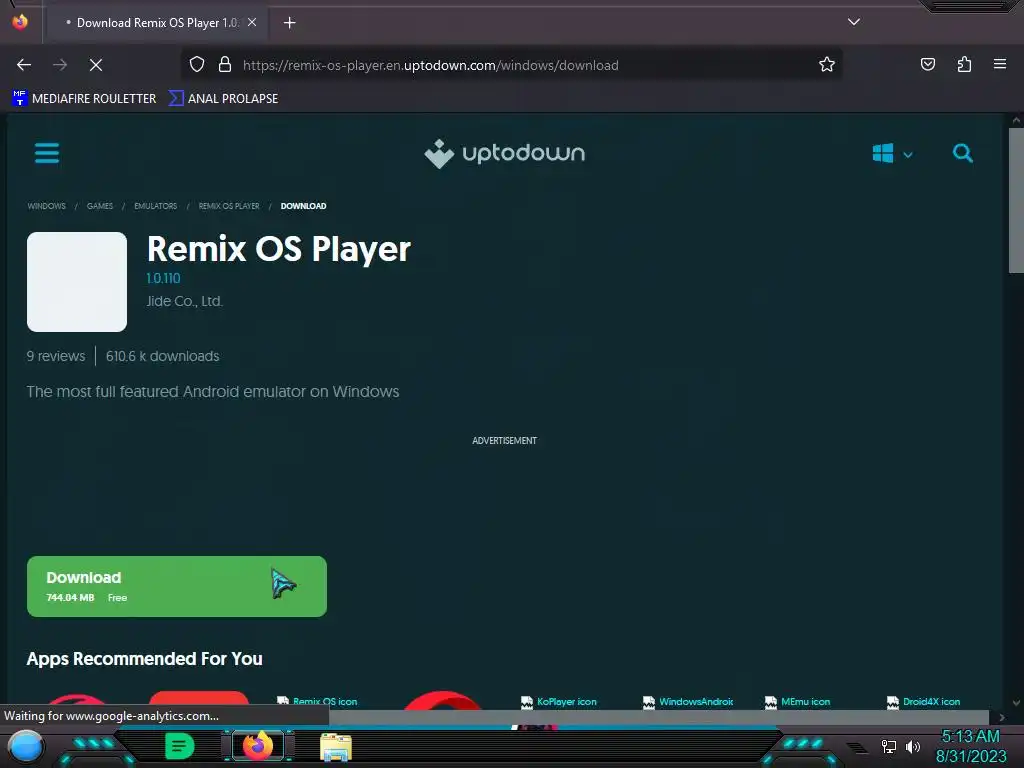Close the Download Remix OS Player tab
The width and height of the screenshot is (1024, 768).
click(x=252, y=22)
